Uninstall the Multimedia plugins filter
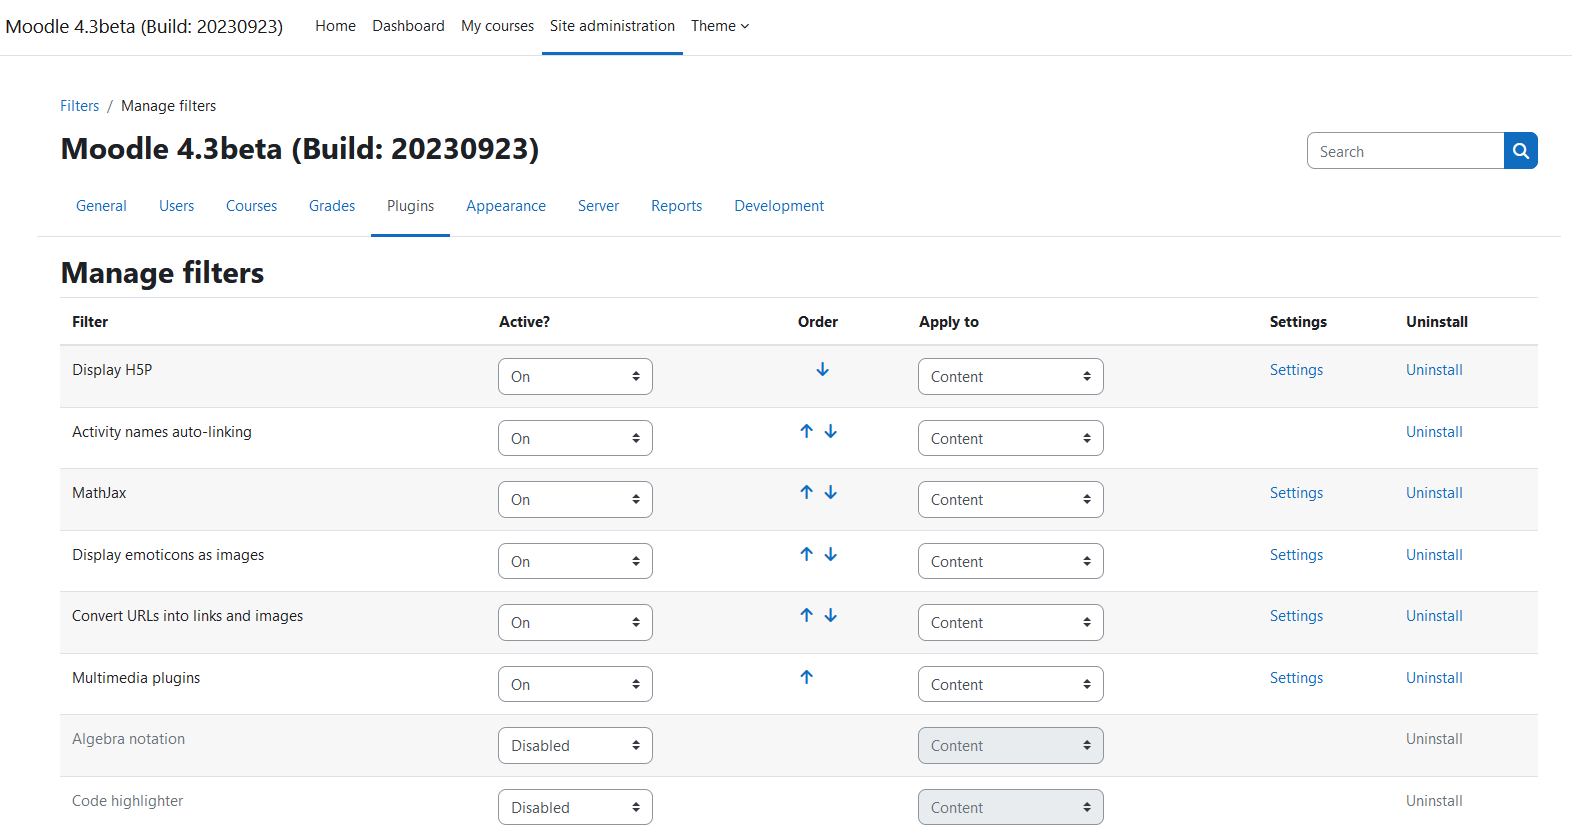Viewport: 1572px width, 831px height. pos(1434,678)
